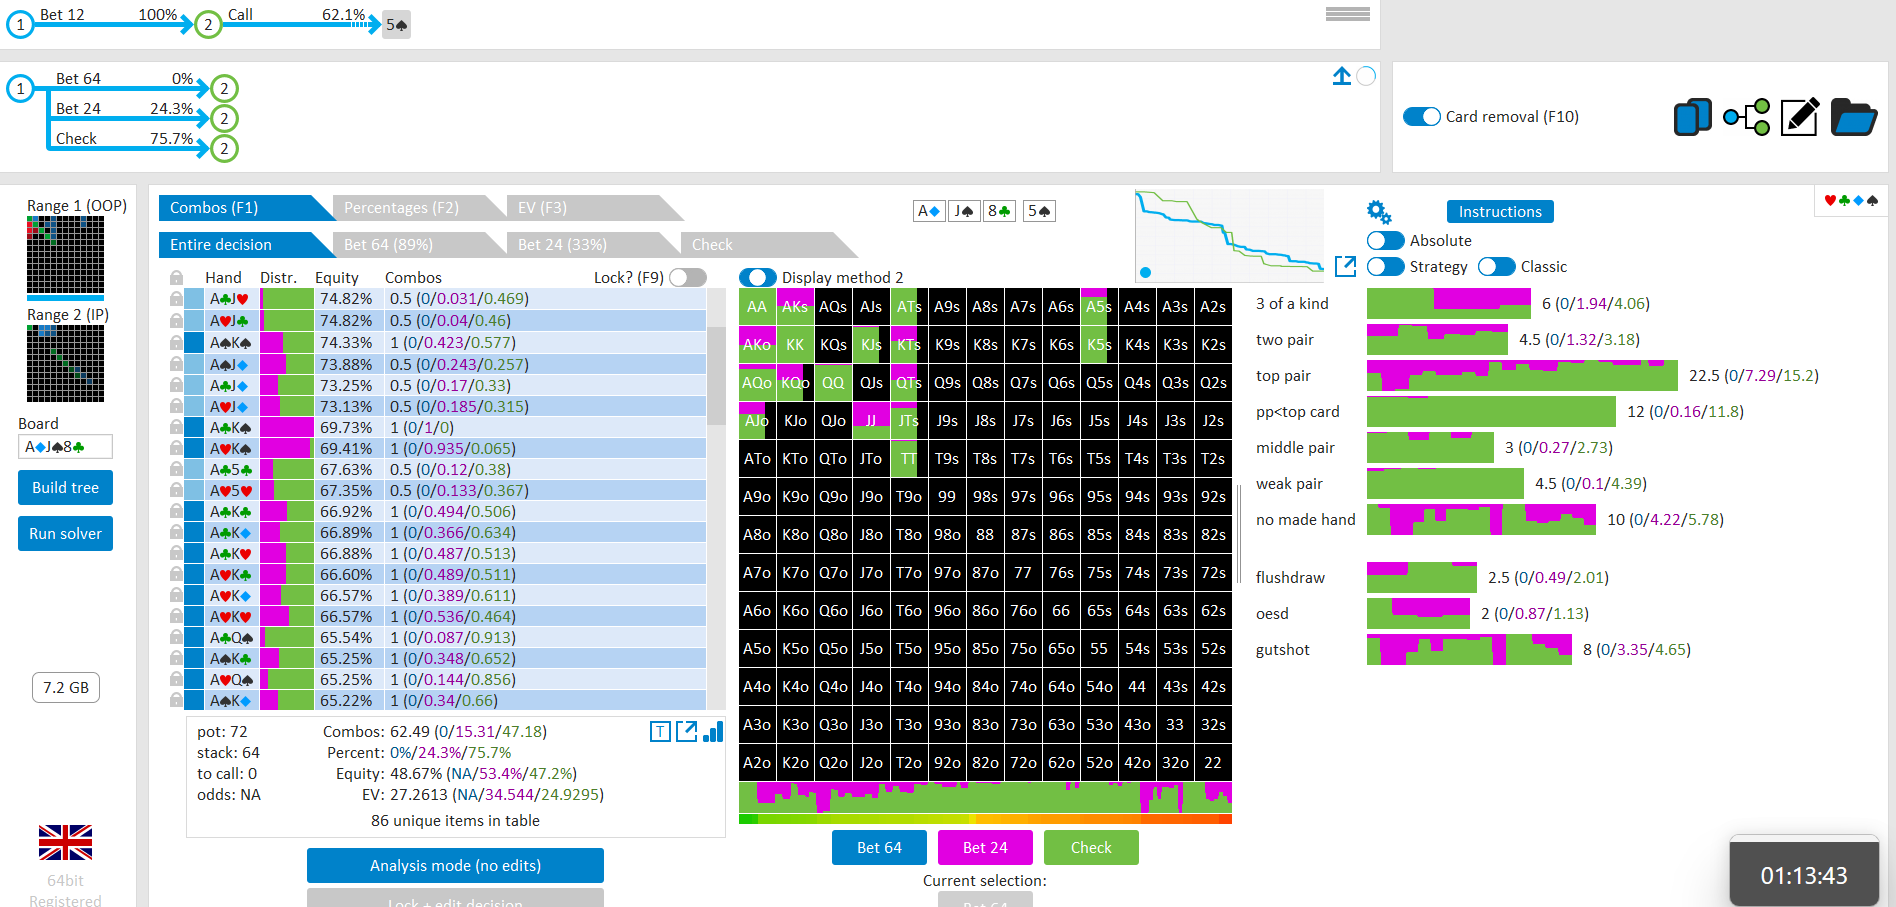
Task: Select the 5♠ turn card above matrix
Action: pos(1039,211)
